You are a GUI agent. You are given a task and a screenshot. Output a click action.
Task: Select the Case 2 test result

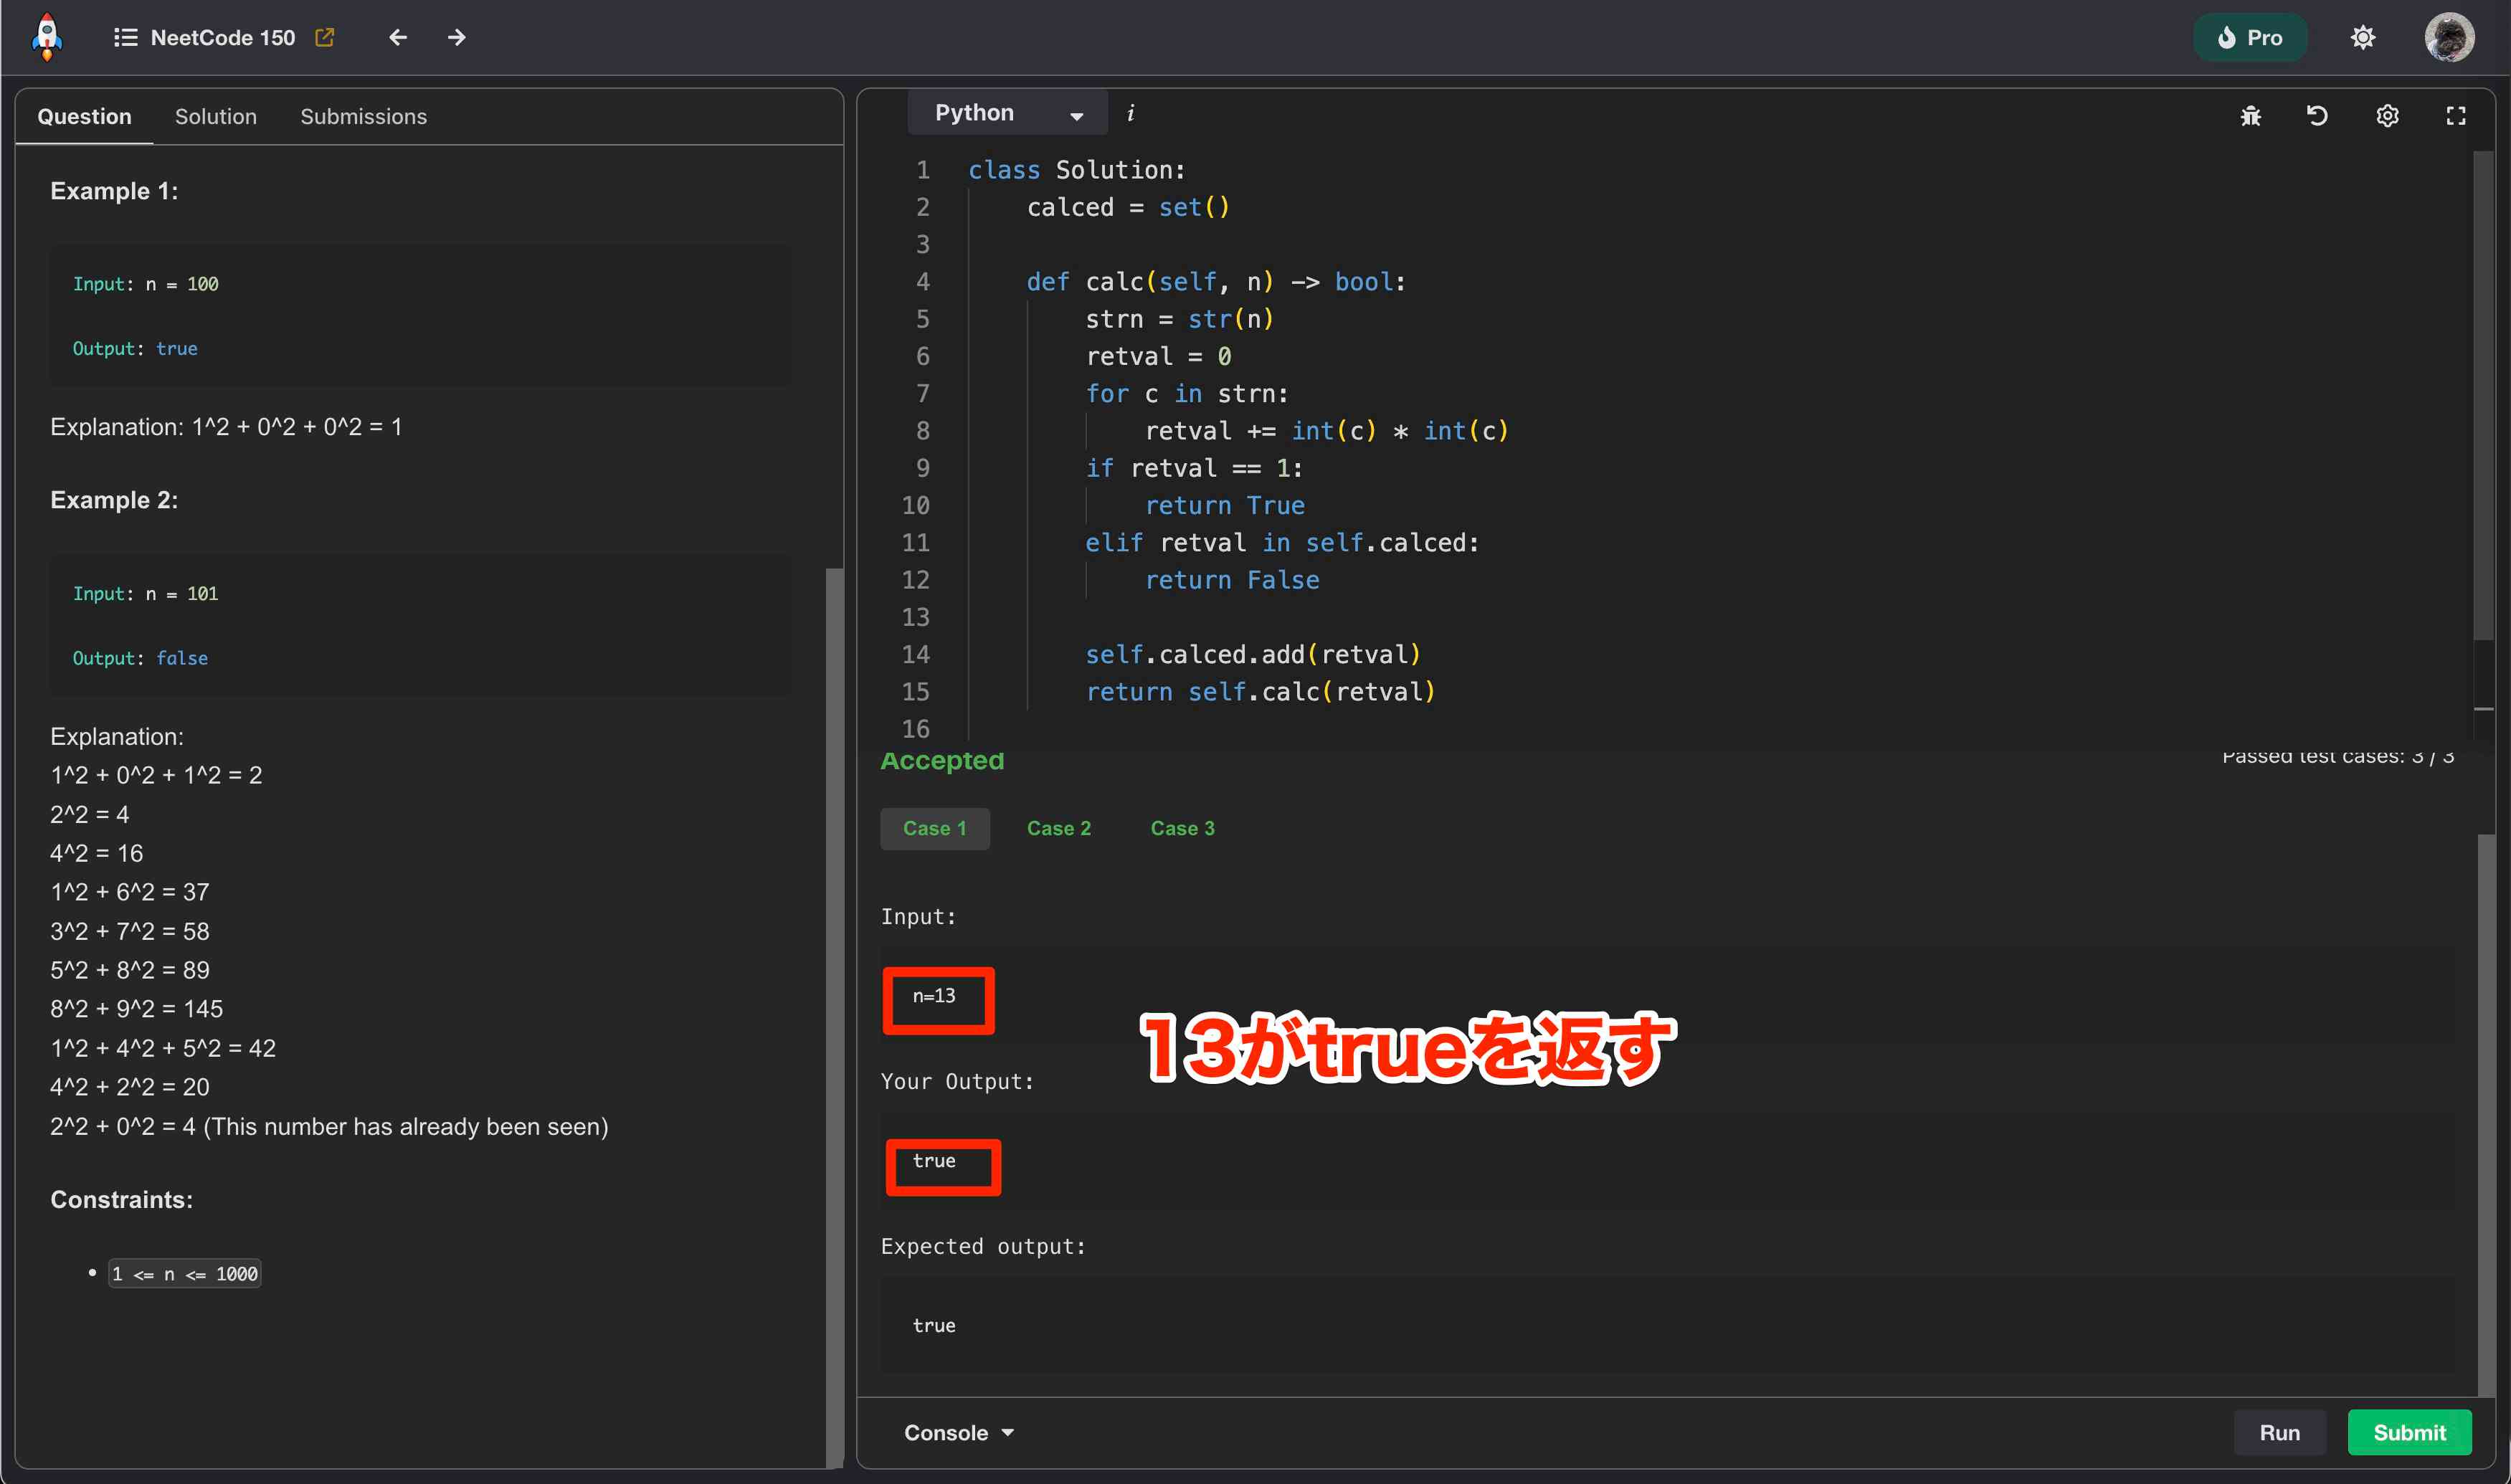[x=1058, y=828]
